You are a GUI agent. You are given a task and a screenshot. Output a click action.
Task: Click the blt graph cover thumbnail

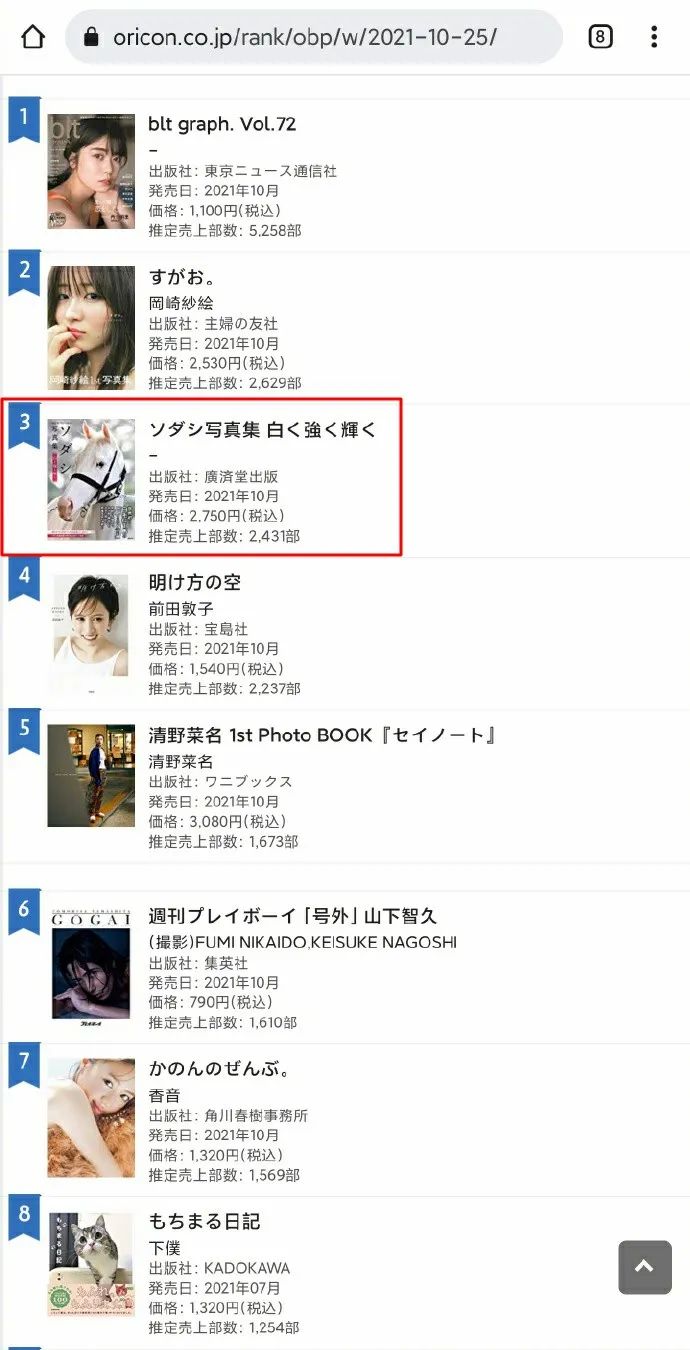(x=91, y=171)
